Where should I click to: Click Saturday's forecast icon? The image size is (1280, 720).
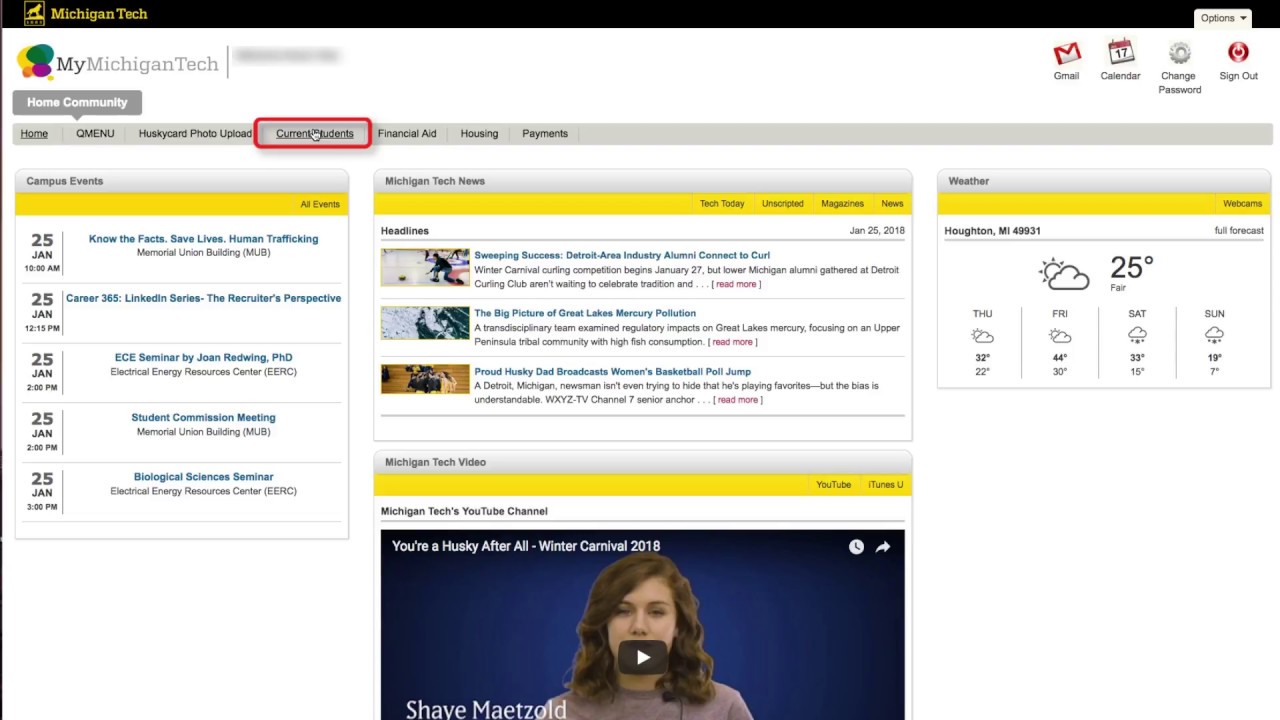tap(1137, 336)
